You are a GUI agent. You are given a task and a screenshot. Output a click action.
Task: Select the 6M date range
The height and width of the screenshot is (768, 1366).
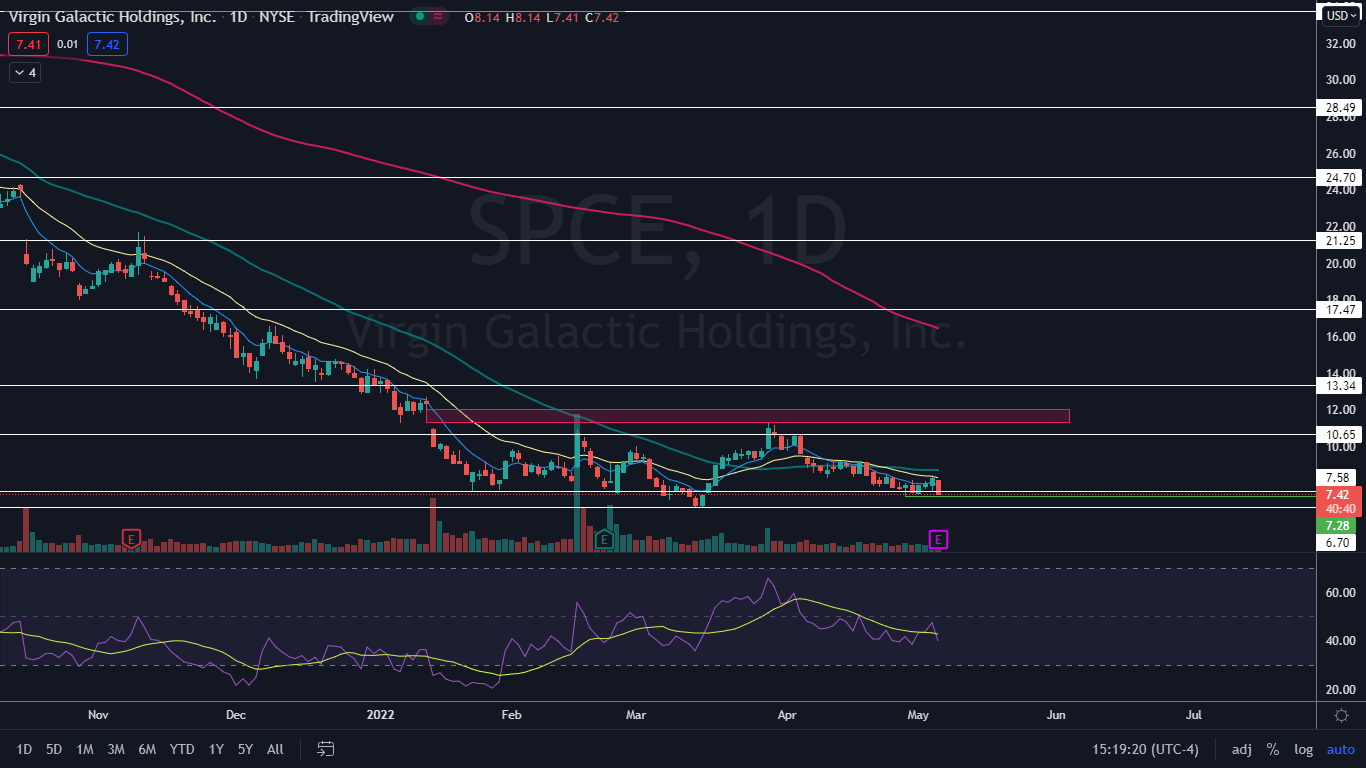point(147,749)
